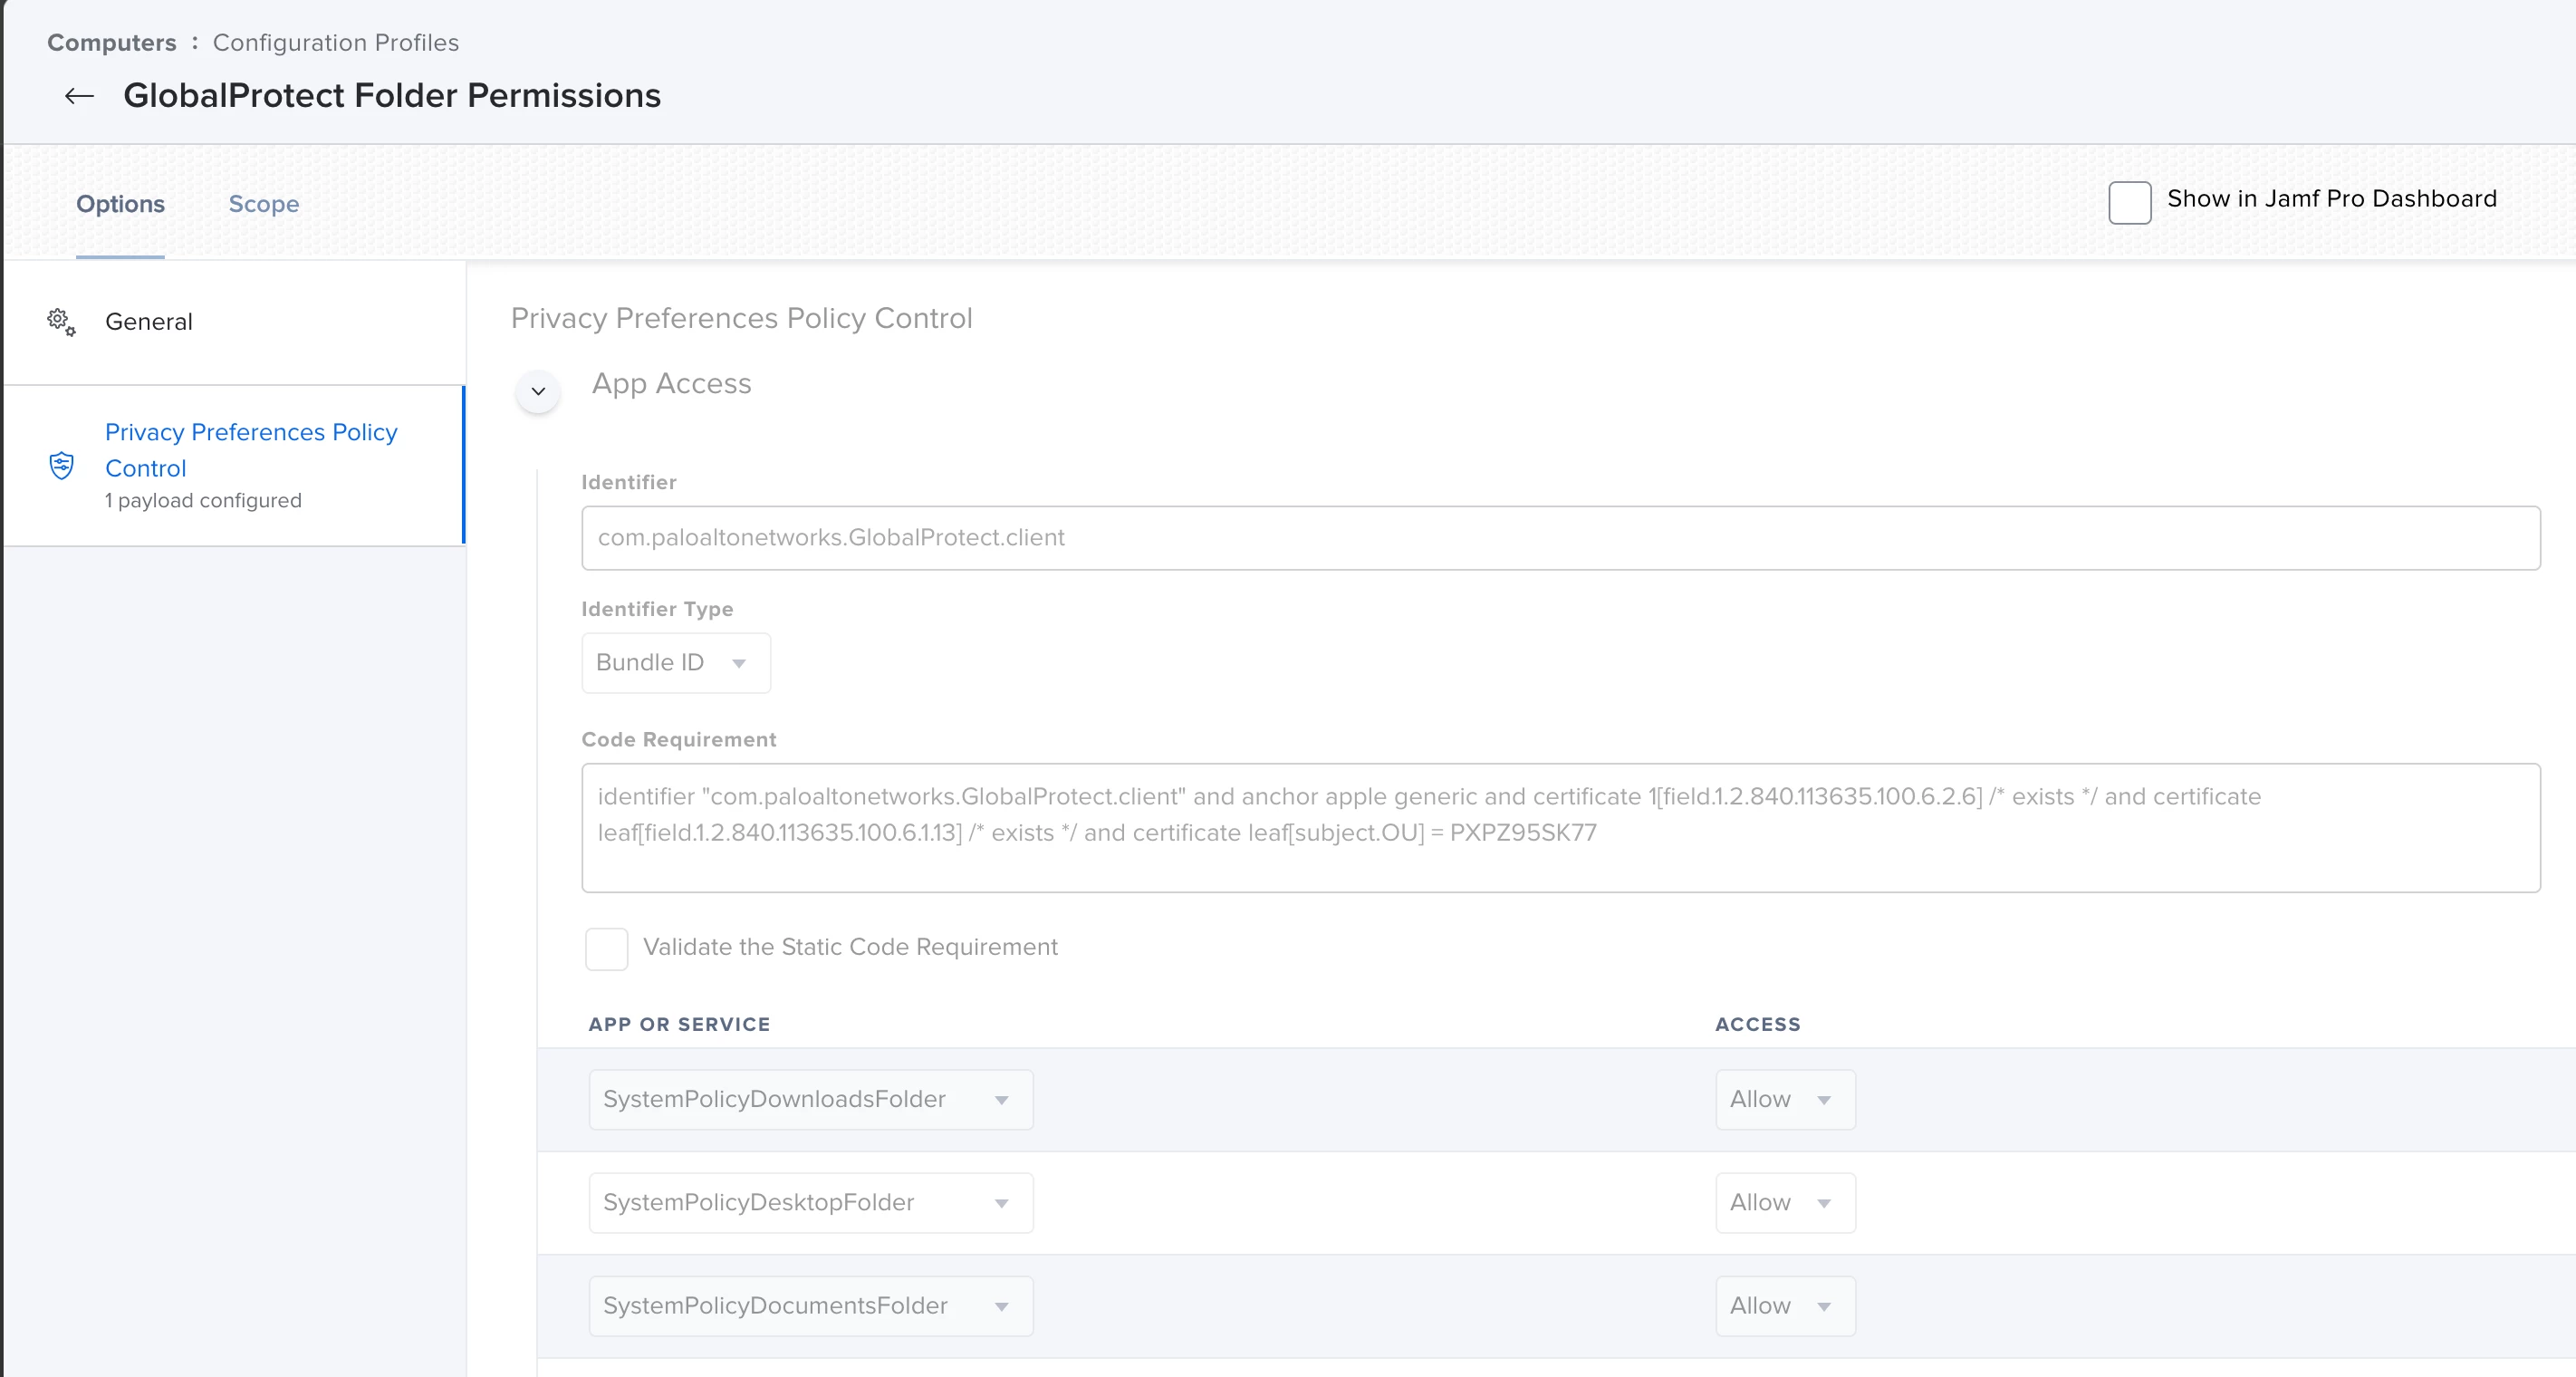Click the General gear icon
2576x1377 pixels.
(x=61, y=322)
